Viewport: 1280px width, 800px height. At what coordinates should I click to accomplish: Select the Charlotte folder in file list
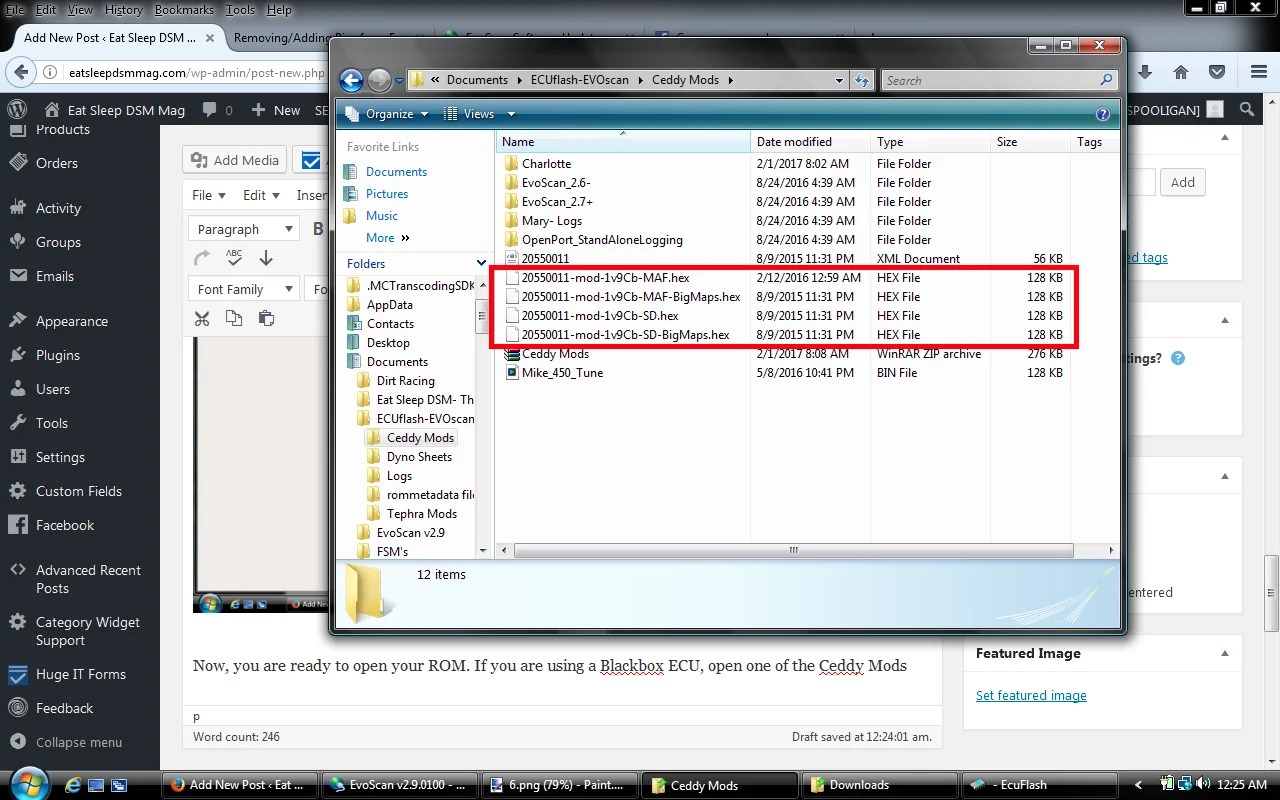tap(546, 163)
